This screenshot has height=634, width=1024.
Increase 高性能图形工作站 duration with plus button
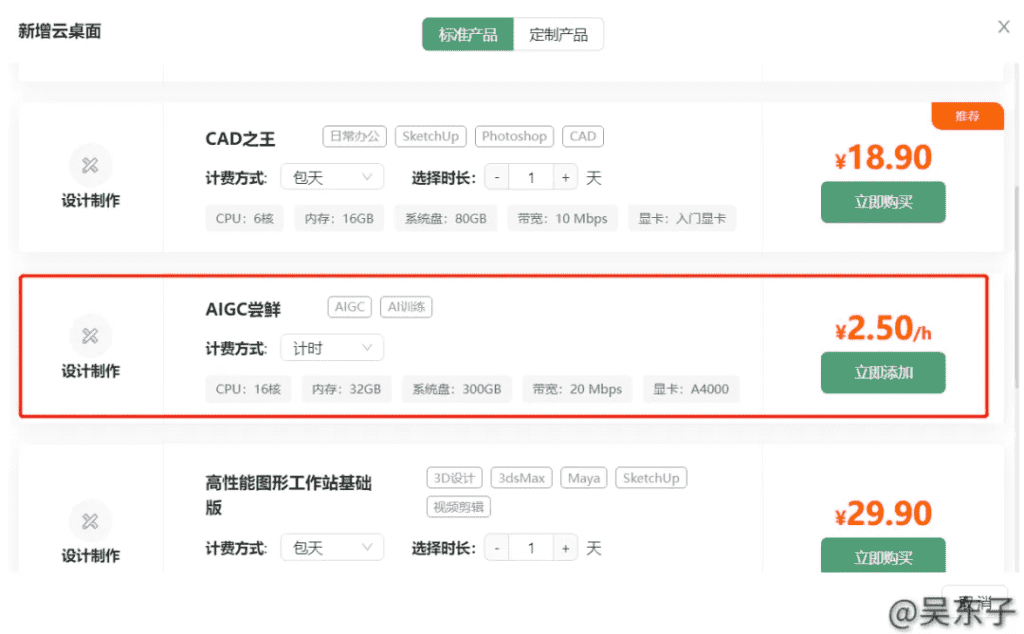pos(566,548)
